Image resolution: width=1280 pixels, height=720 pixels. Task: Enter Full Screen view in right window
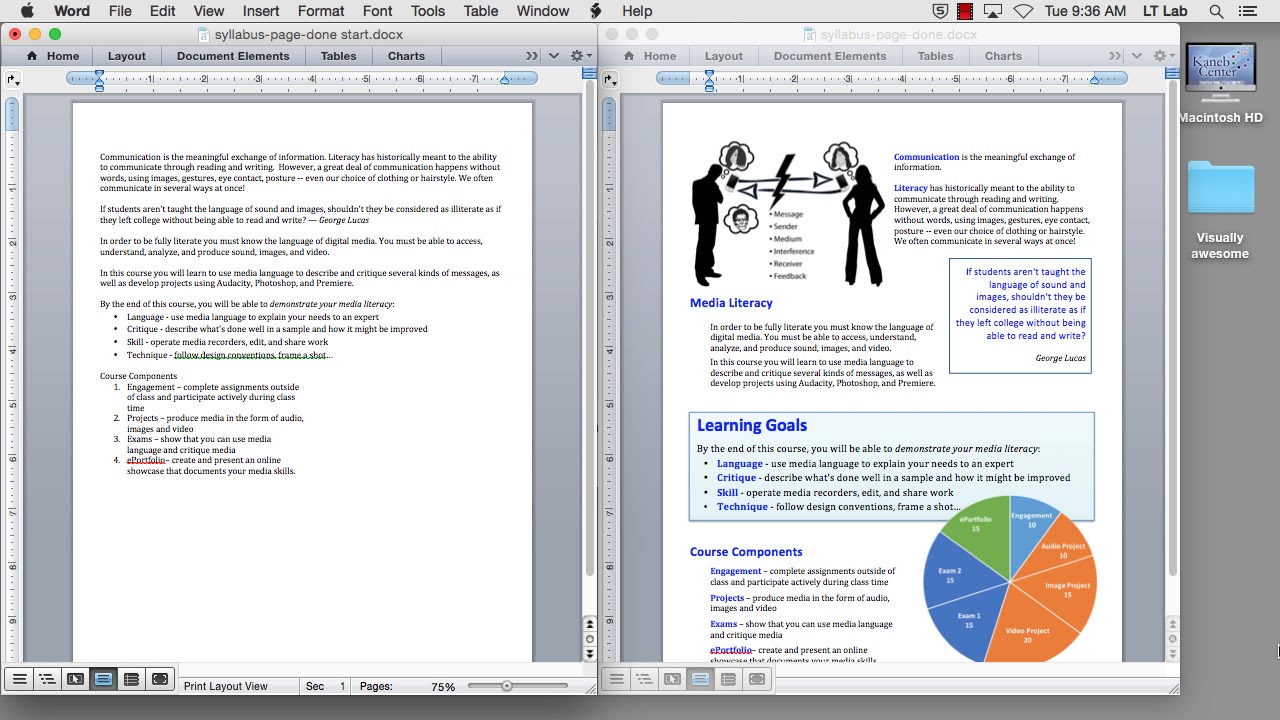757,679
